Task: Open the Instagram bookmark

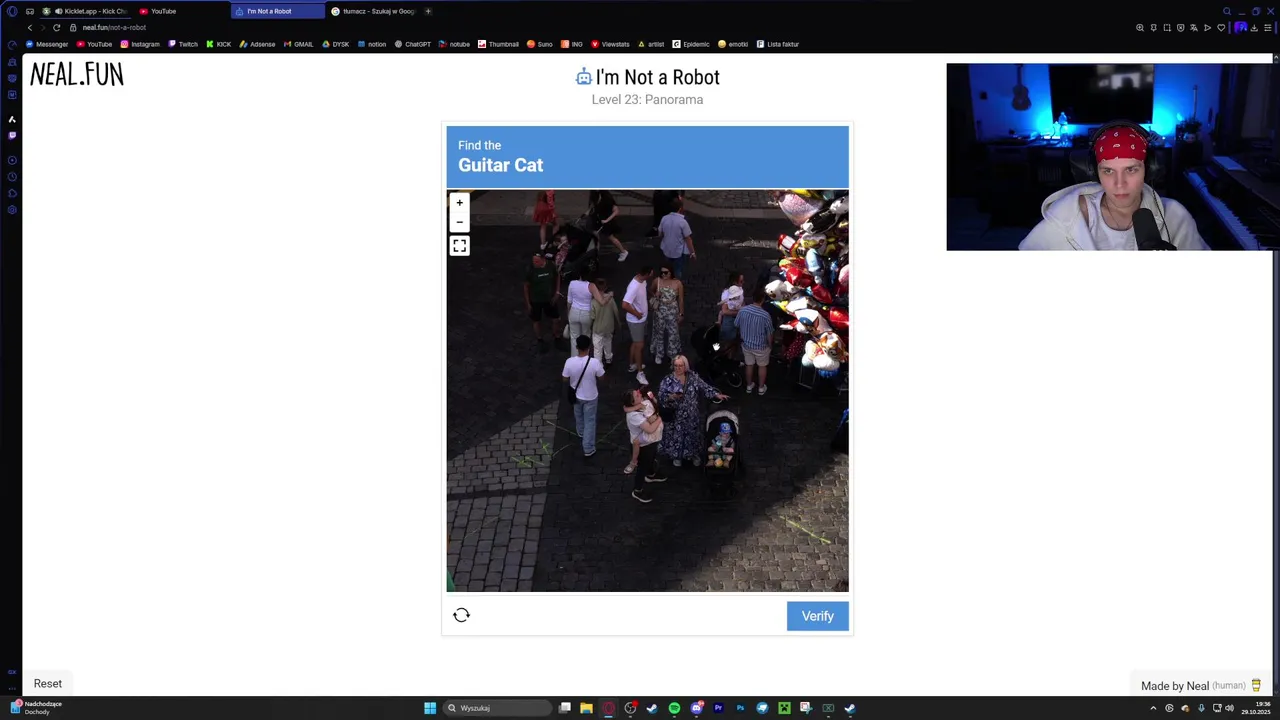Action: pos(140,44)
